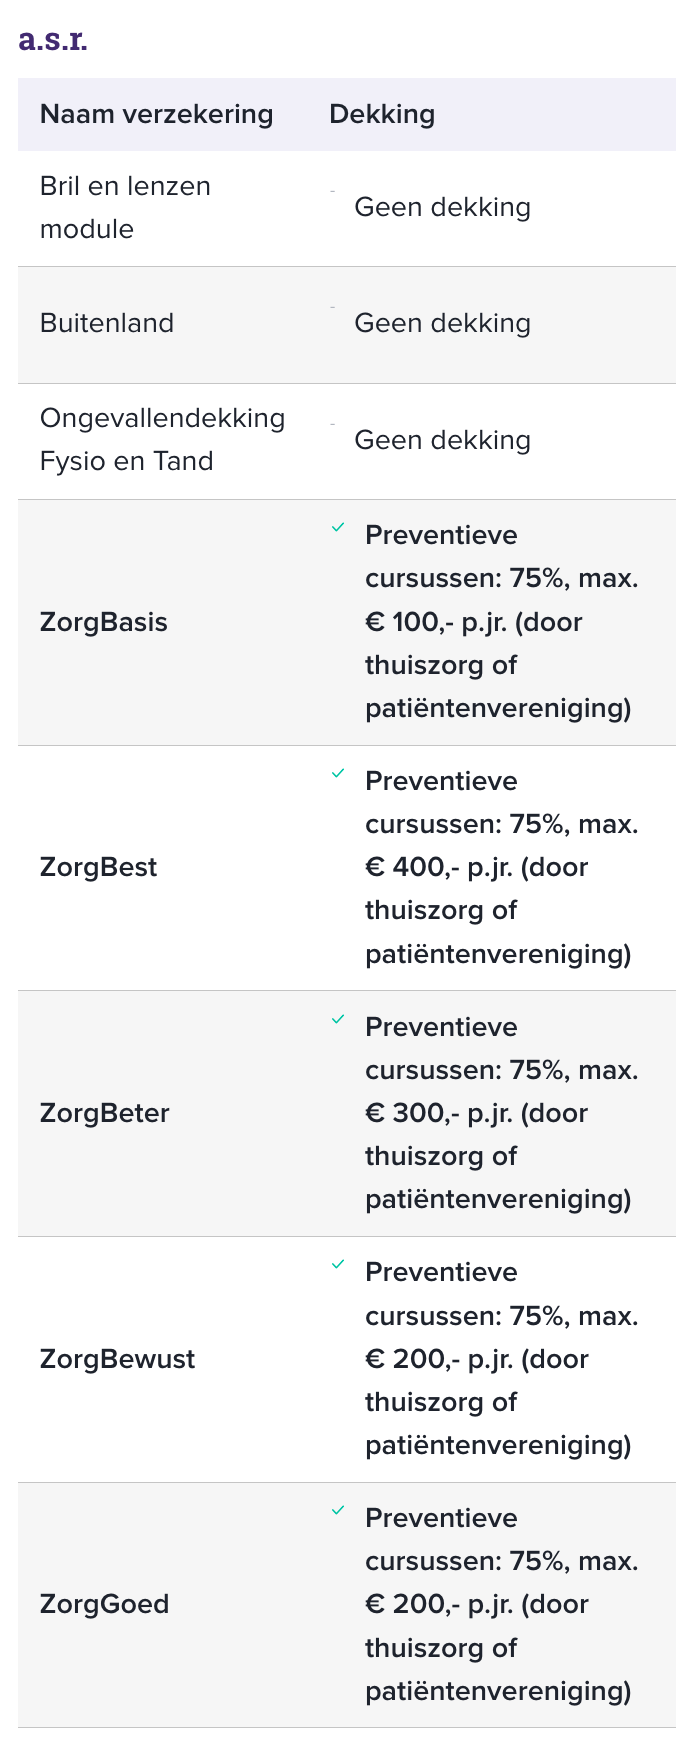Click the Ongevallendekking Fysio en Tand label

click(x=162, y=440)
